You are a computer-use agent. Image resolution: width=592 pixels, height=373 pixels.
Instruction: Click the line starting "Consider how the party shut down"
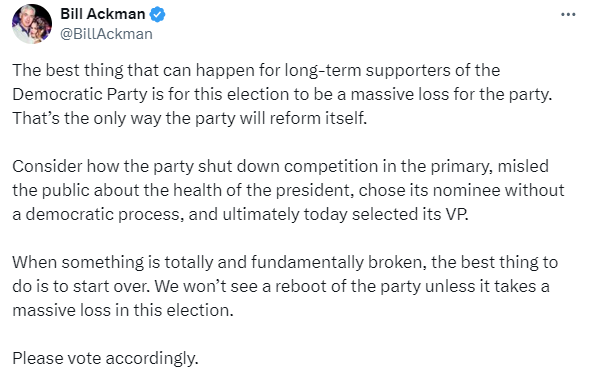tap(281, 166)
